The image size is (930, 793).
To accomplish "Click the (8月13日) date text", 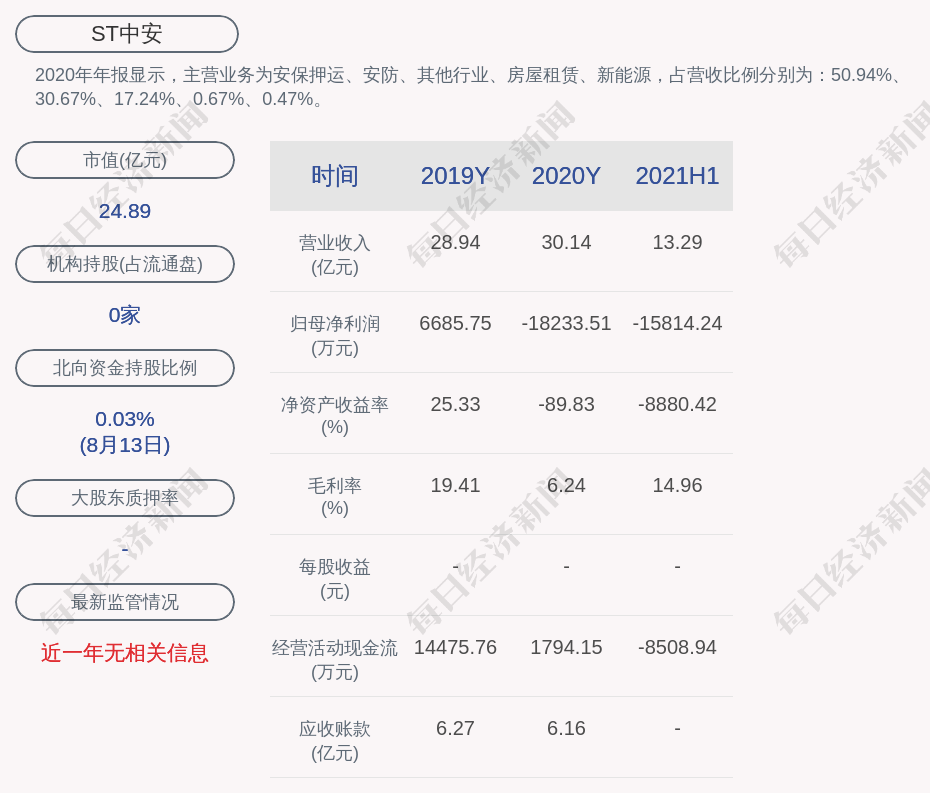I will (x=125, y=445).
